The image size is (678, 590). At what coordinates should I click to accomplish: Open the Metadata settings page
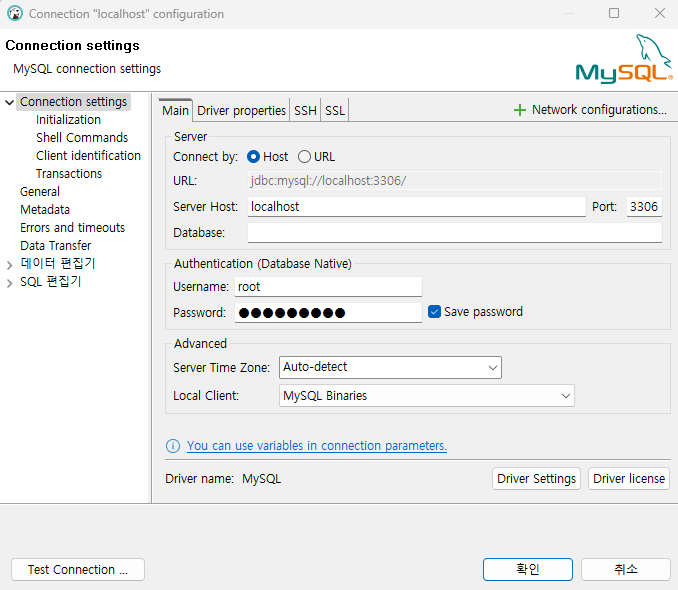(45, 210)
